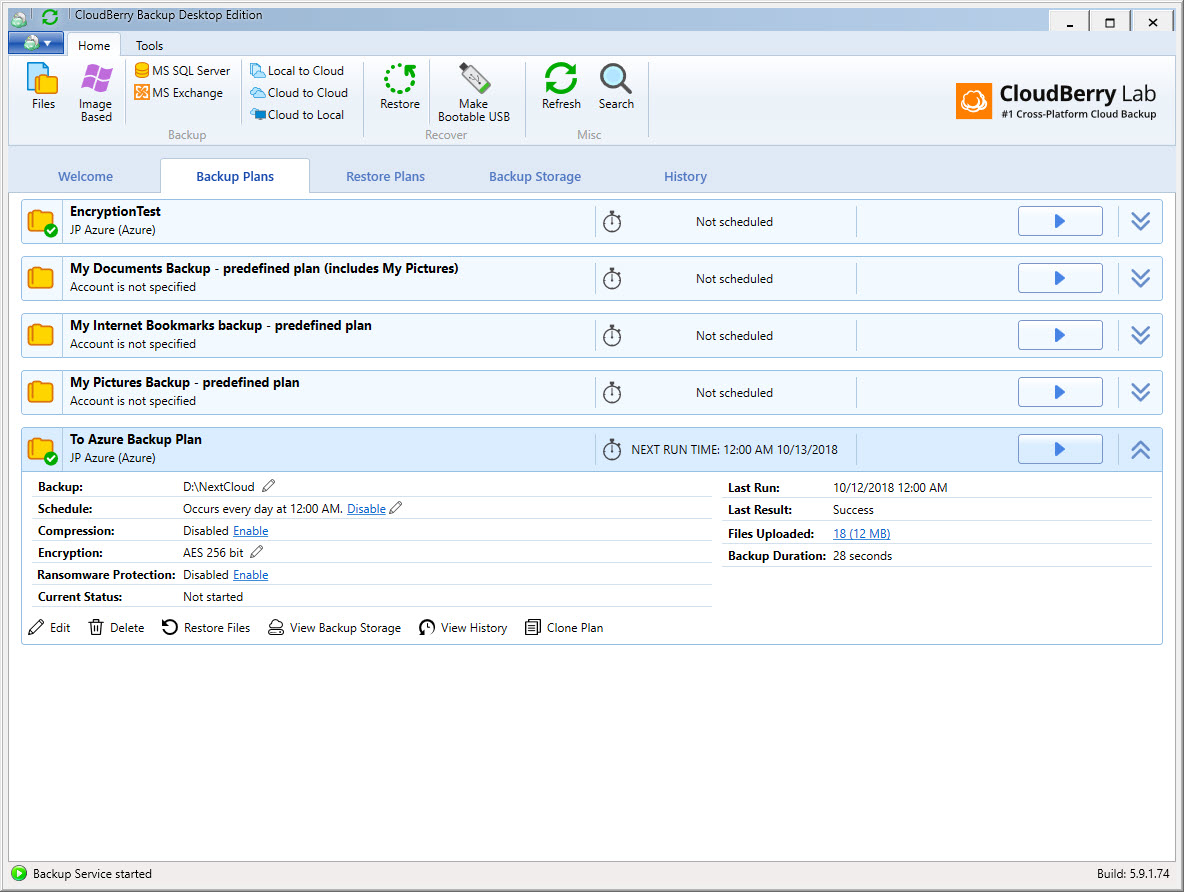This screenshot has height=892, width=1184.
Task: Expand EncryptionTest plan details
Action: click(x=1140, y=221)
